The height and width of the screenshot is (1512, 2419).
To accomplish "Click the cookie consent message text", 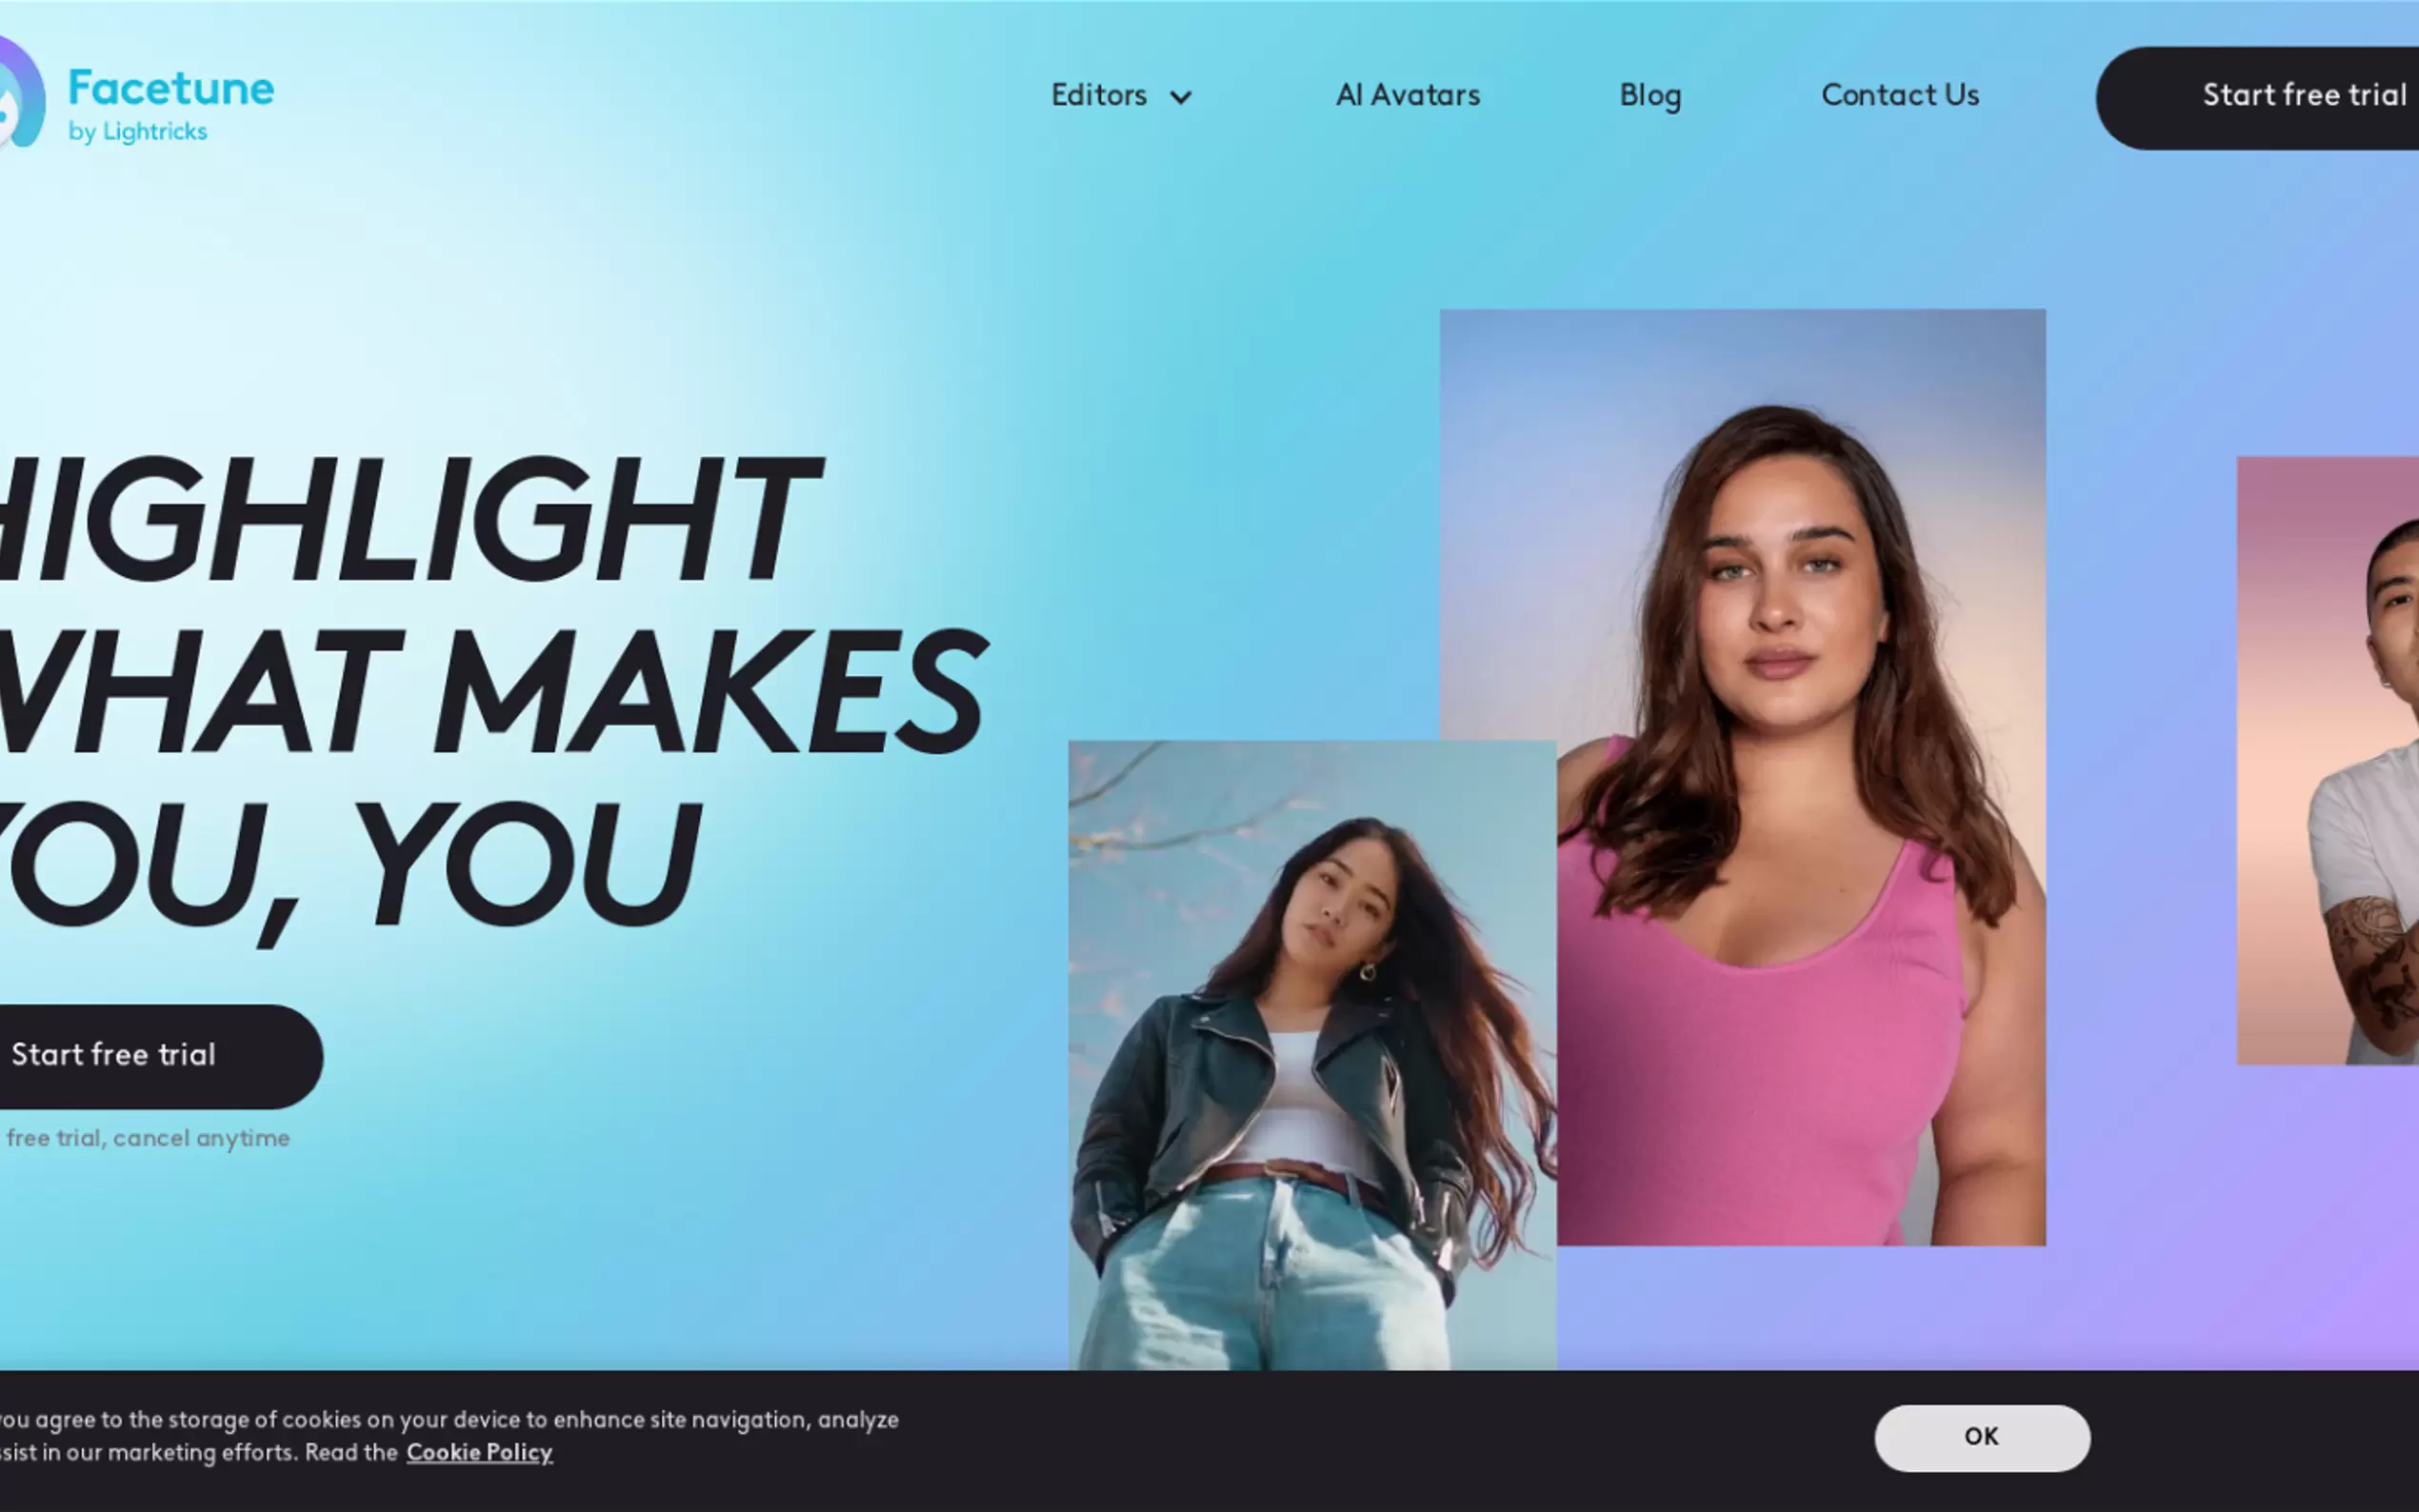I will [x=450, y=1436].
